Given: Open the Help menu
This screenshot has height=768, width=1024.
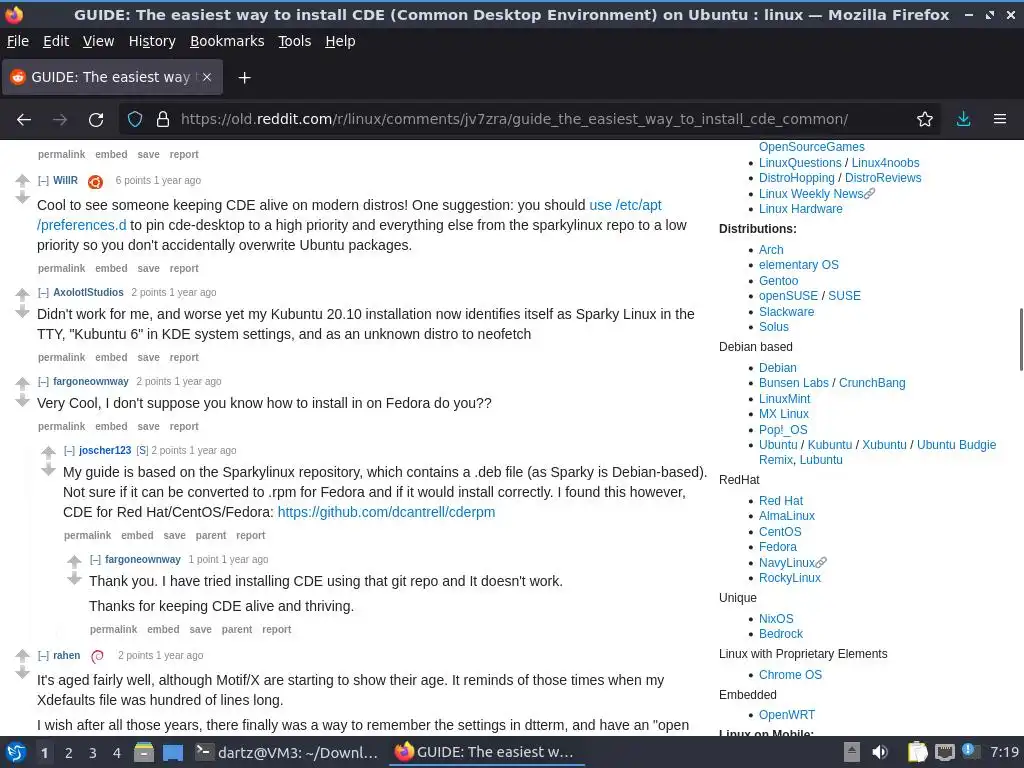Looking at the screenshot, I should [340, 41].
